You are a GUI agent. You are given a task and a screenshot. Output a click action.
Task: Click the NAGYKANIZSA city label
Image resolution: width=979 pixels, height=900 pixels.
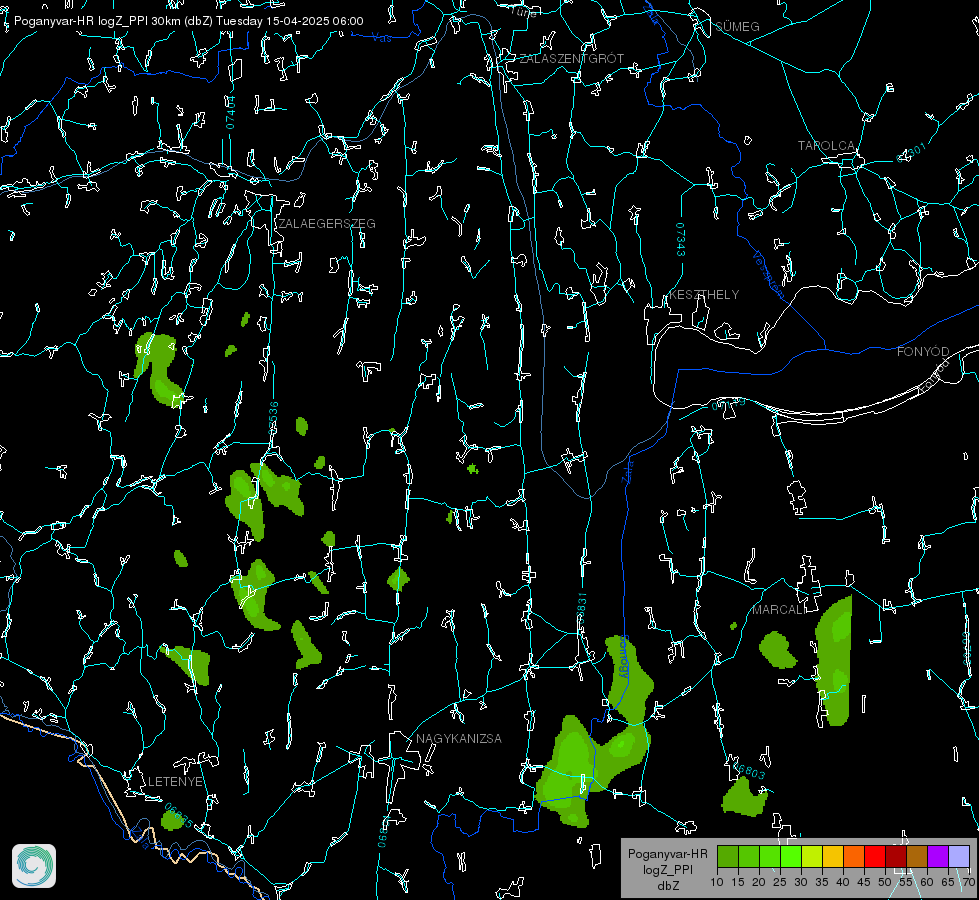coord(459,739)
